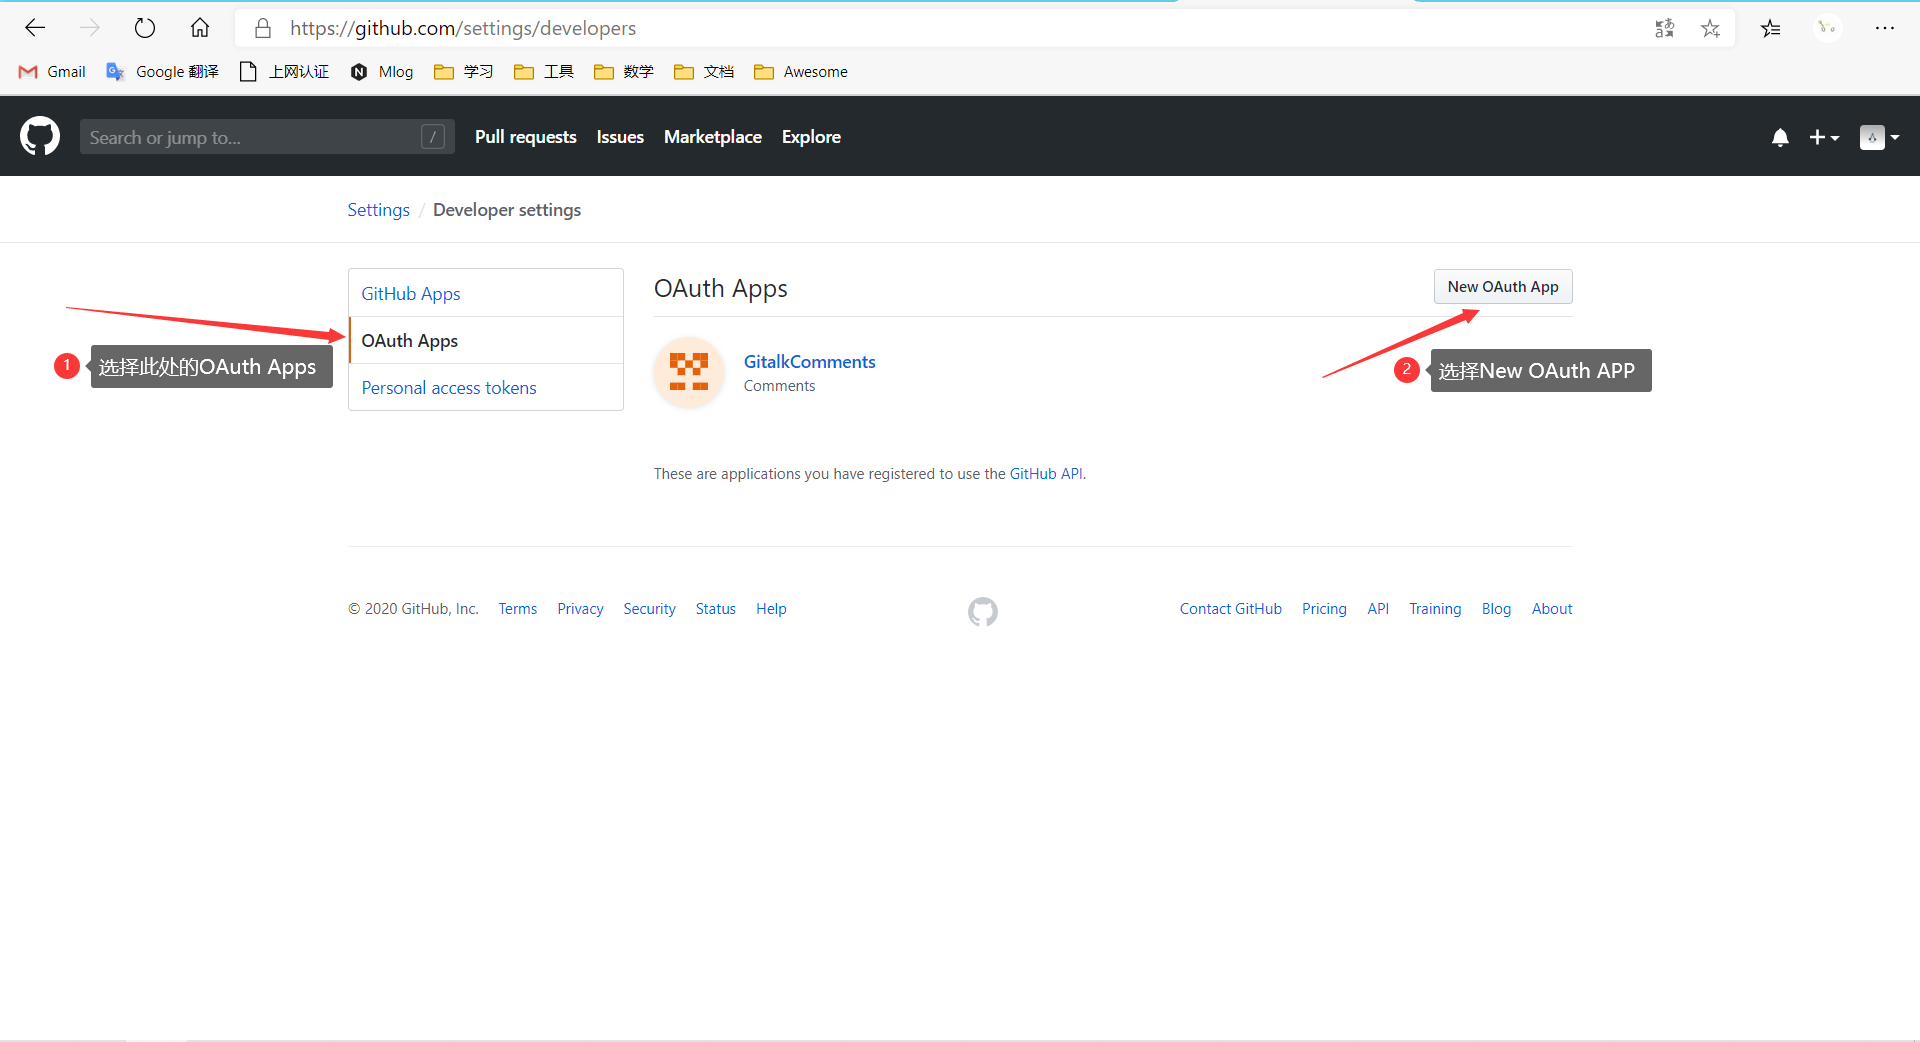
Task: Open Privacy footer link
Action: pyautogui.click(x=580, y=609)
